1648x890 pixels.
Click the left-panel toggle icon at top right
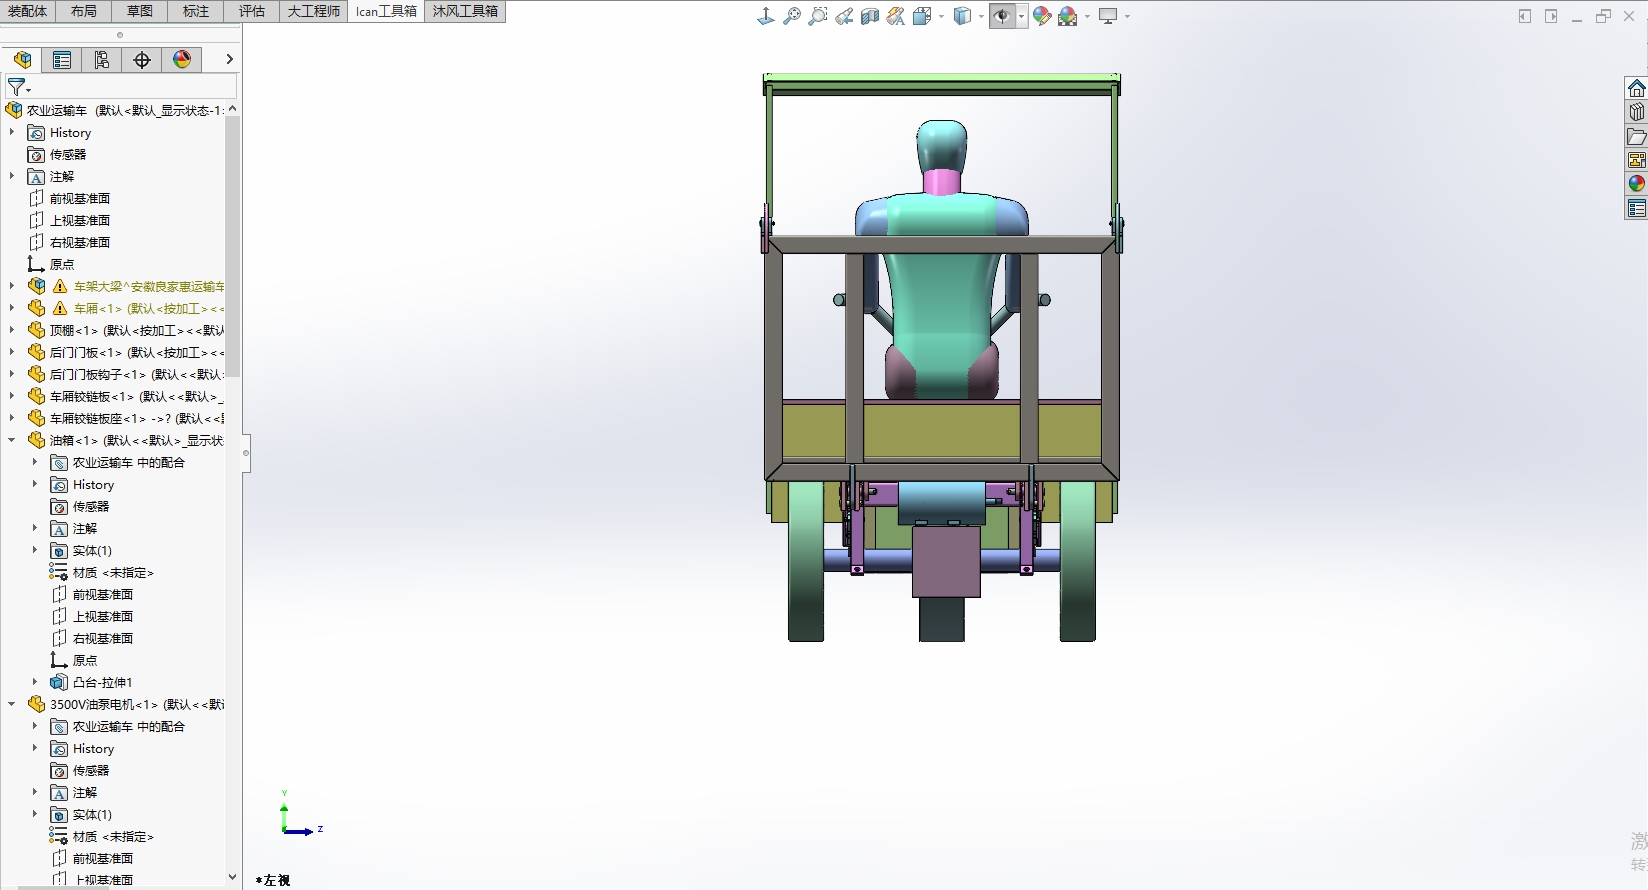click(1525, 16)
